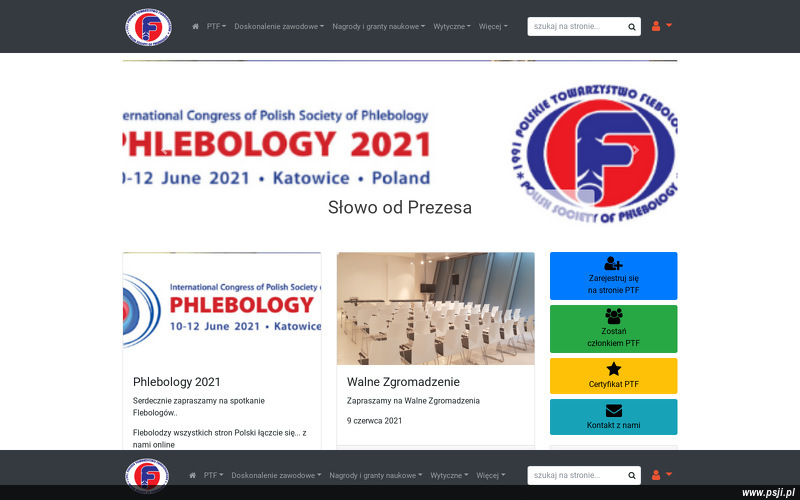800x500 pixels.
Task: Click the conference room photo thumbnail
Action: click(x=436, y=309)
